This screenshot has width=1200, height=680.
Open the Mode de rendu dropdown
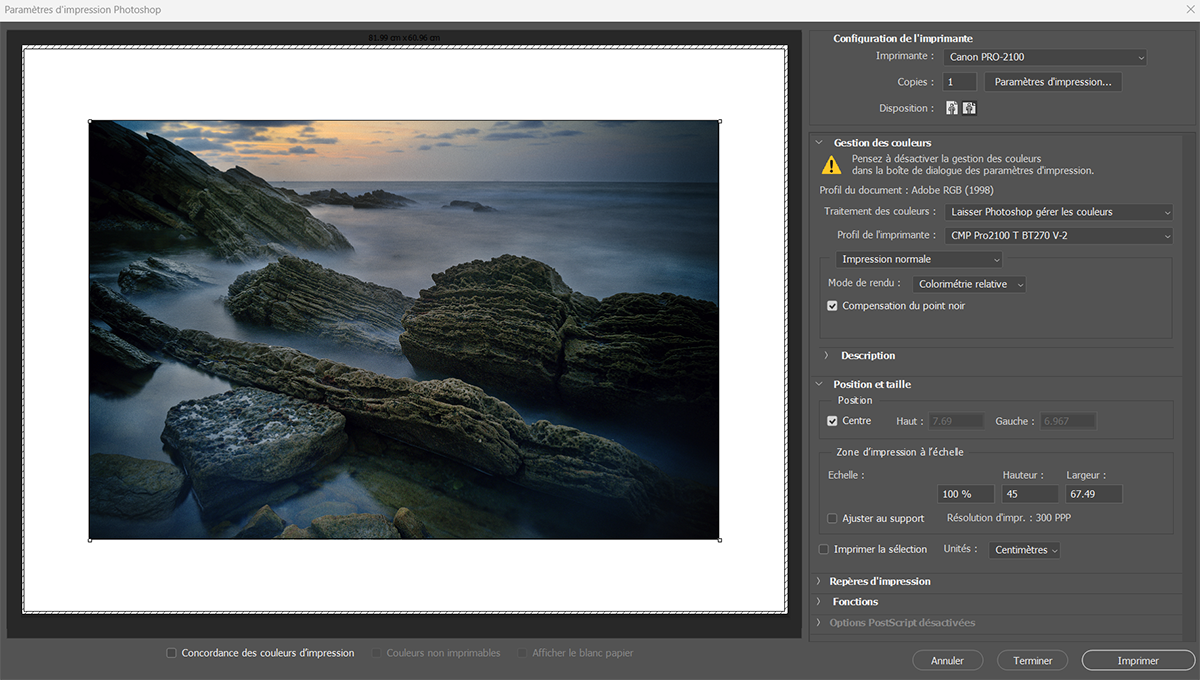970,284
